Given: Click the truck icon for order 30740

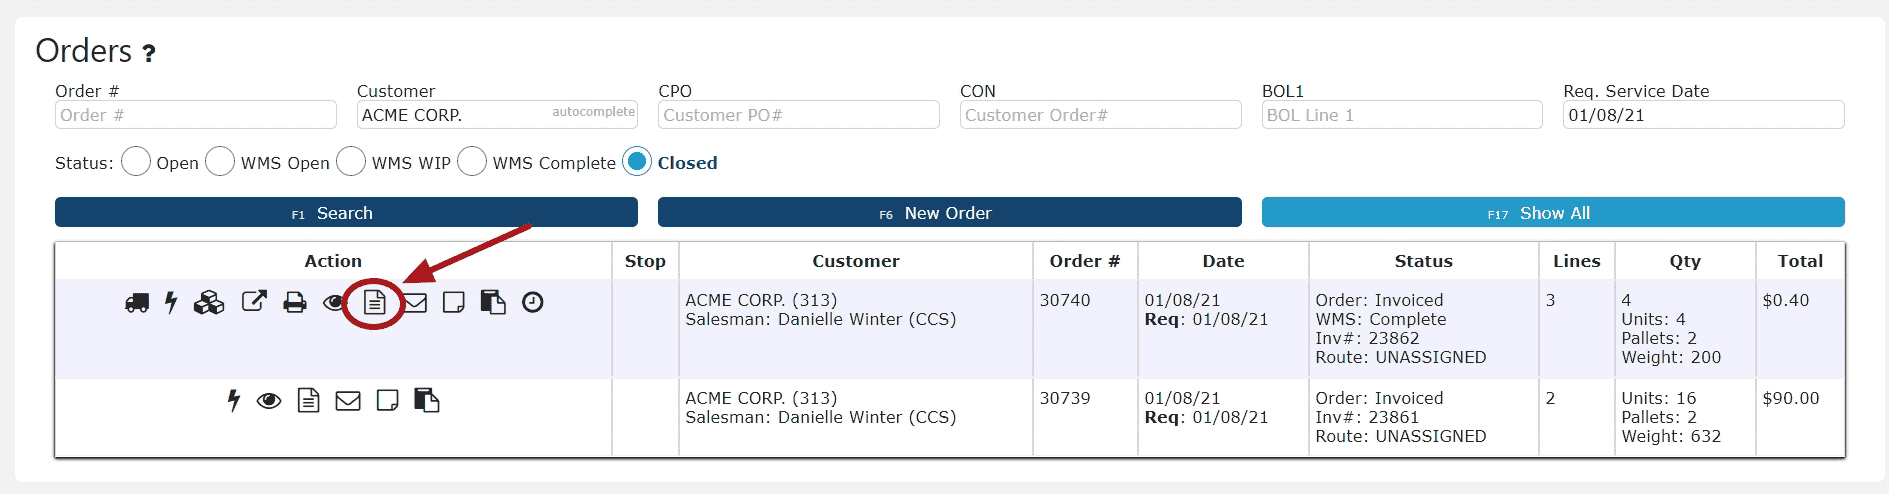Looking at the screenshot, I should (137, 302).
